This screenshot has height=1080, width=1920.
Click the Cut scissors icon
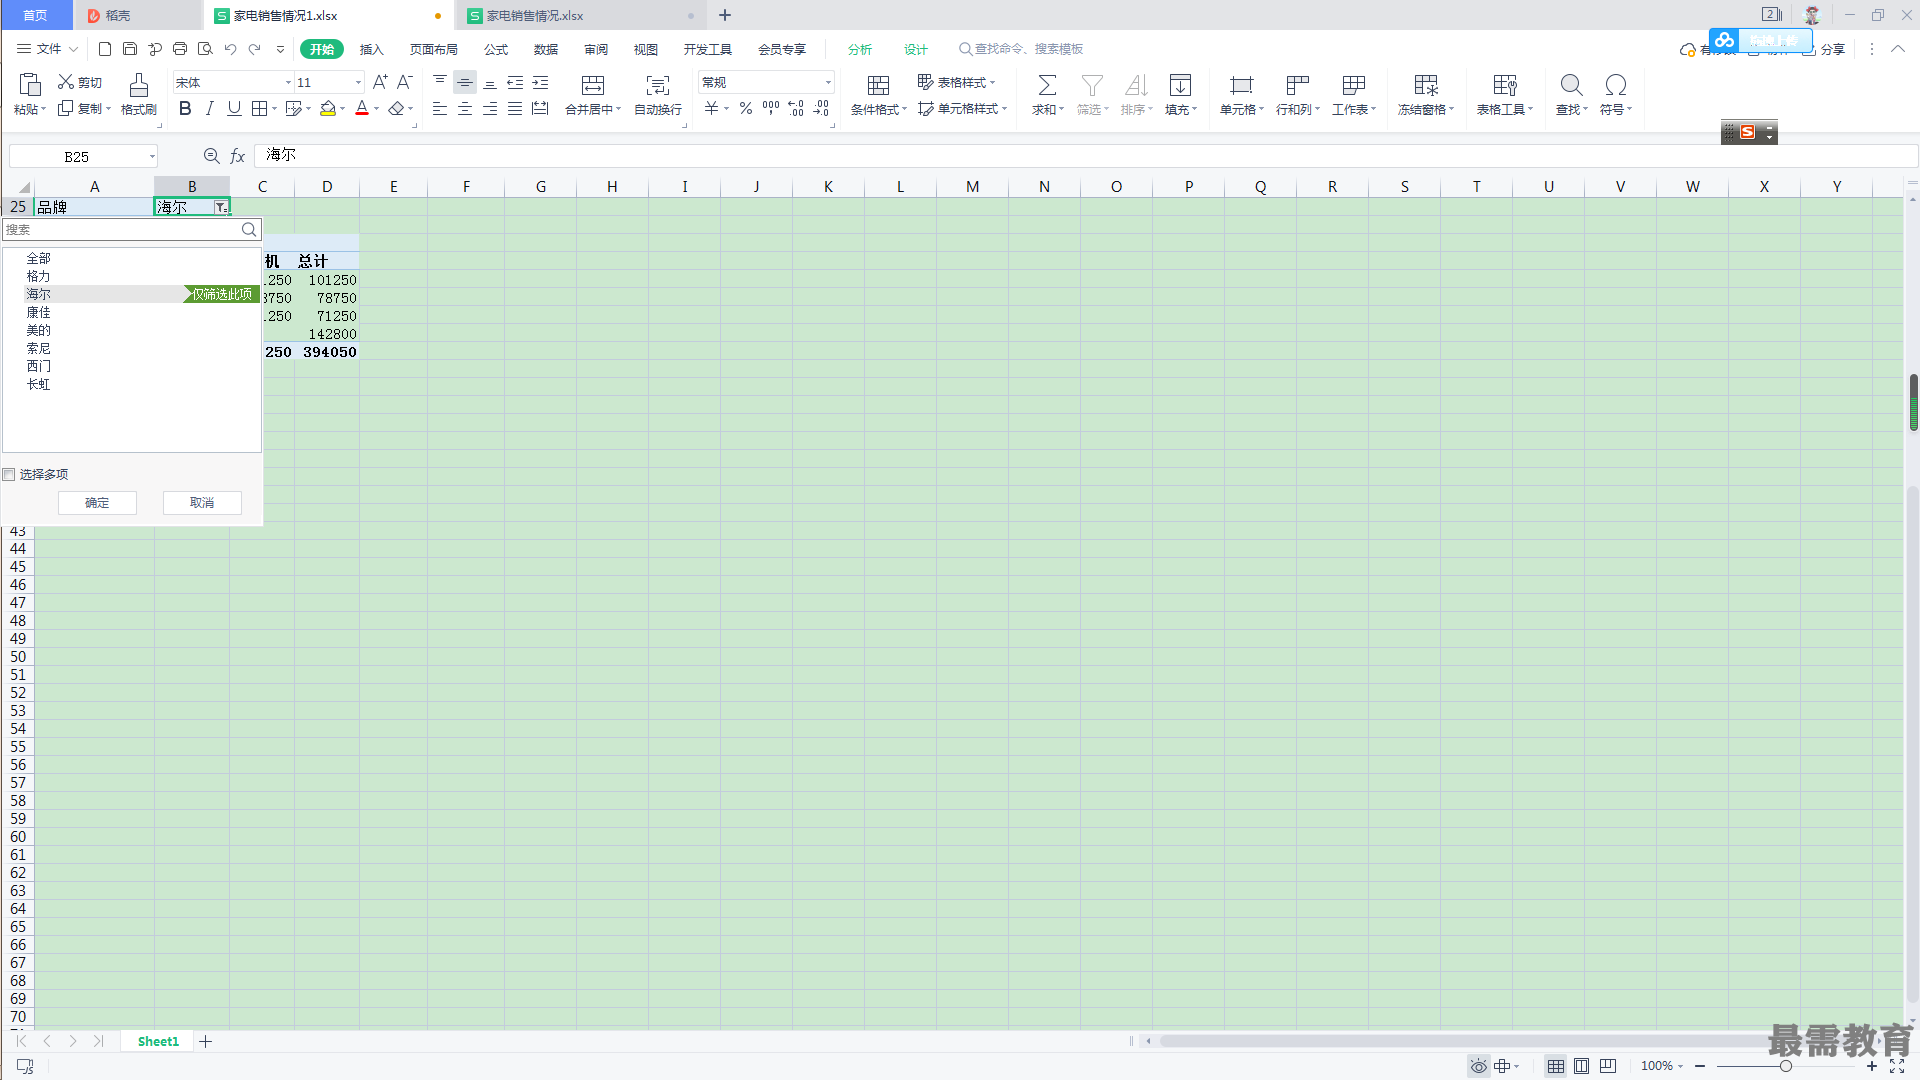[66, 82]
